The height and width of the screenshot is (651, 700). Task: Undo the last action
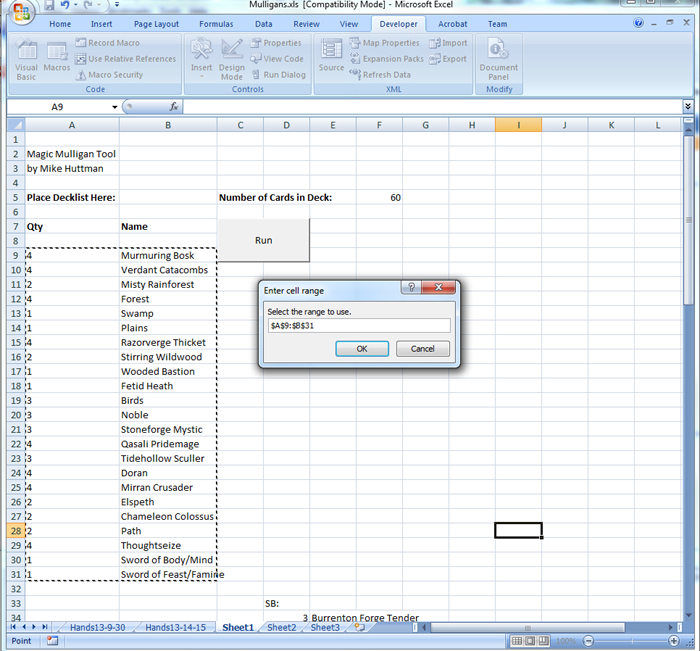click(x=66, y=5)
